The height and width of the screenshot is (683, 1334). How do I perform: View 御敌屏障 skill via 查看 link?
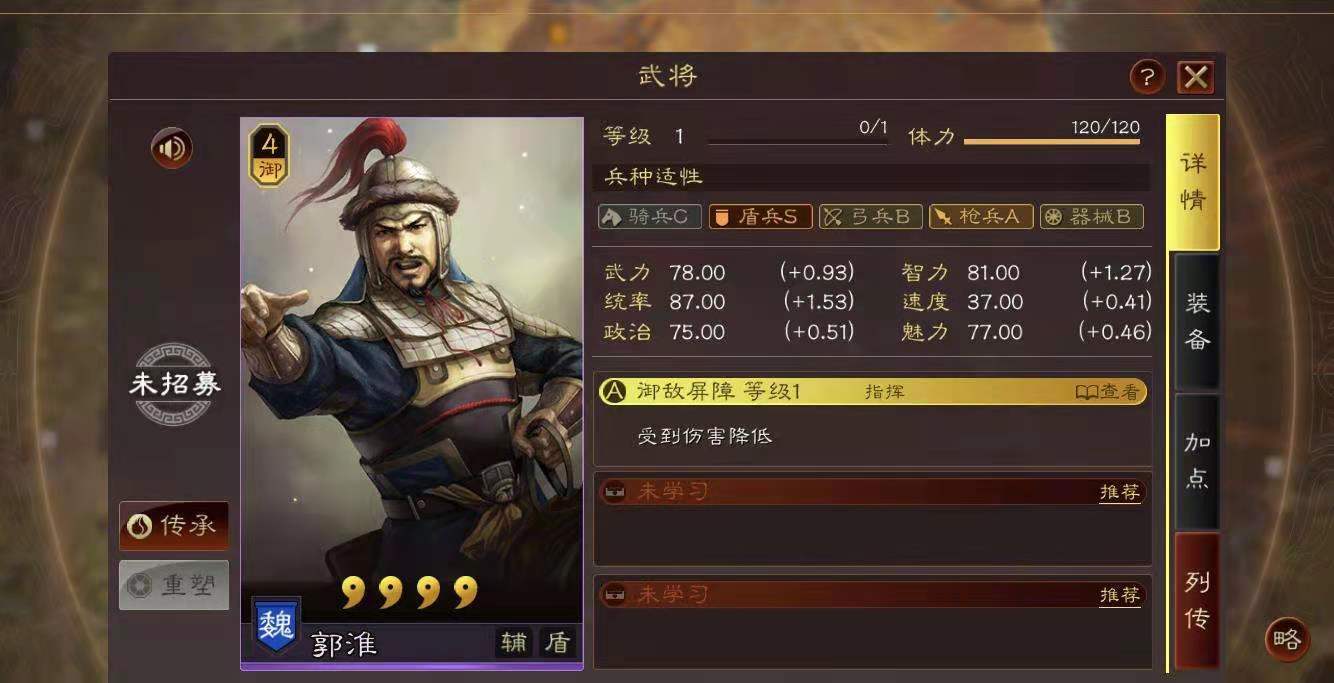[1107, 392]
